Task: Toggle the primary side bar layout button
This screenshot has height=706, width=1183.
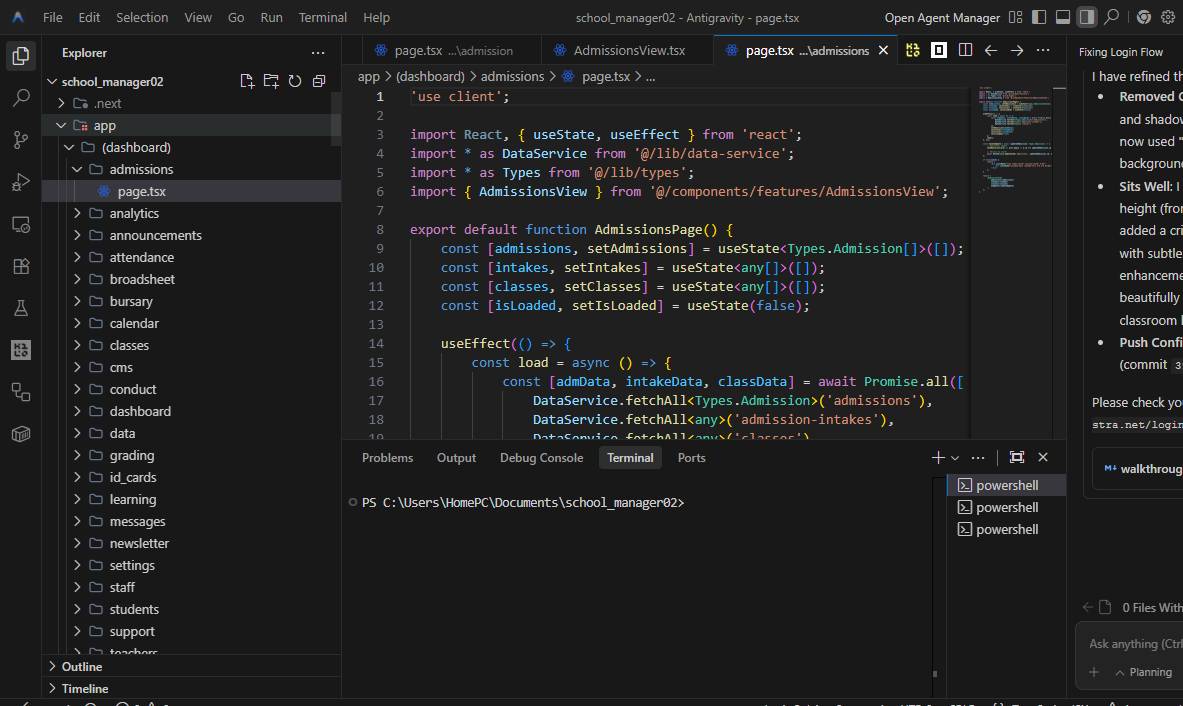Action: click(1039, 17)
